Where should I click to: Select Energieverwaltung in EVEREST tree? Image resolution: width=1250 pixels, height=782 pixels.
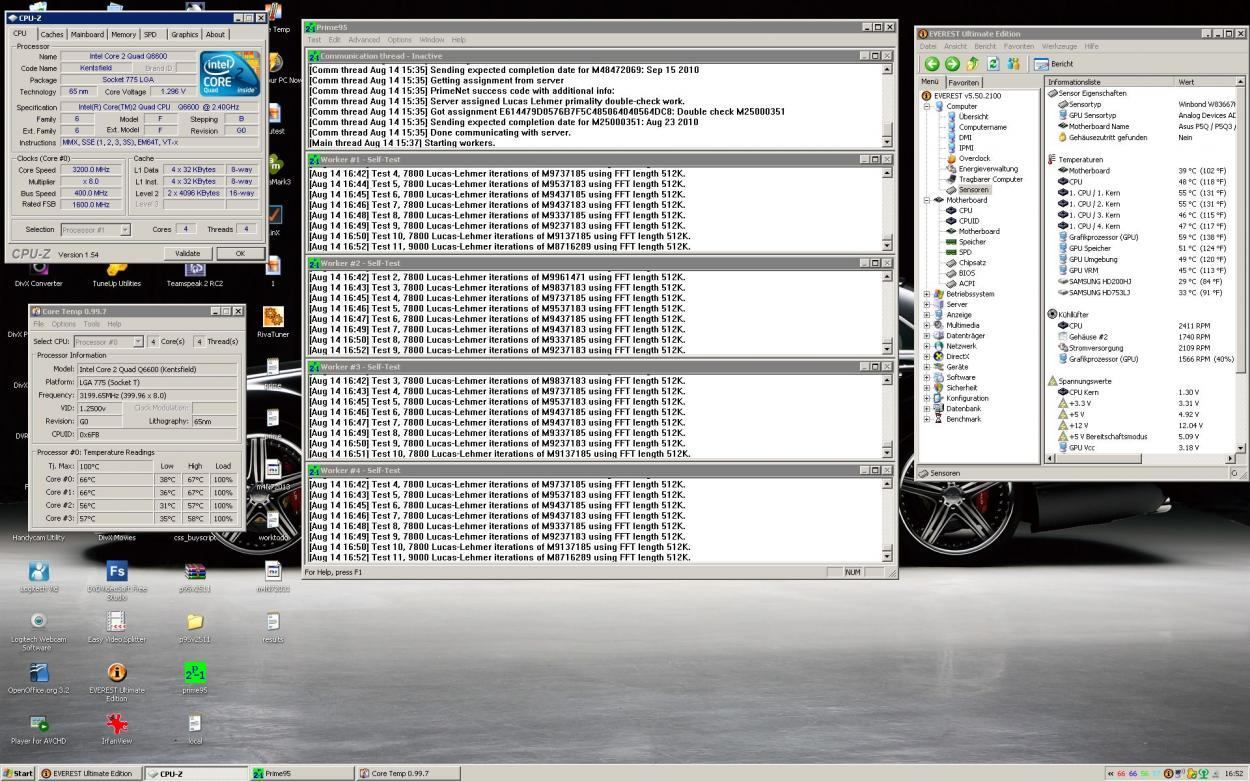(x=988, y=168)
